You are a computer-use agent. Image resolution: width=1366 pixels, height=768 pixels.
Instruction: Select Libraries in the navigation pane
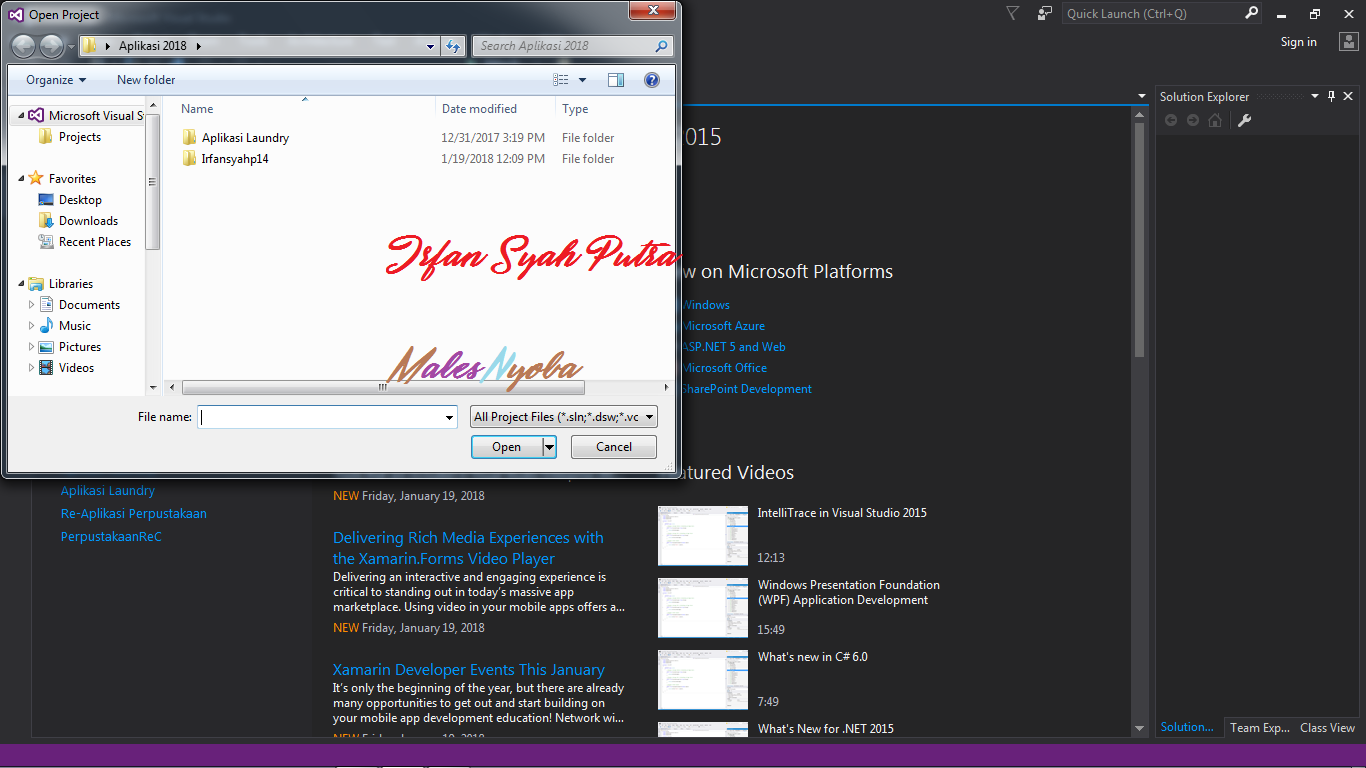coord(71,284)
